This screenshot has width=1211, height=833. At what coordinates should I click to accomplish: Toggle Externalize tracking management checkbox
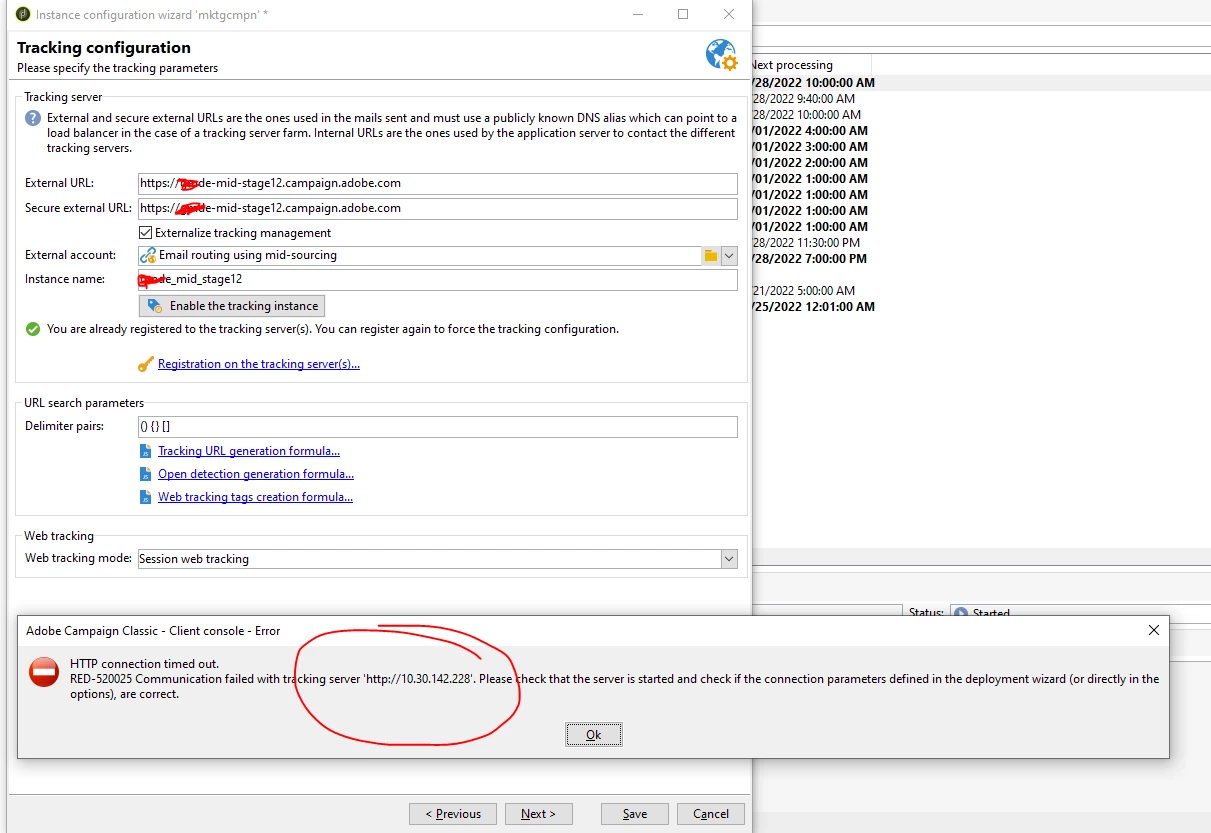(x=146, y=232)
